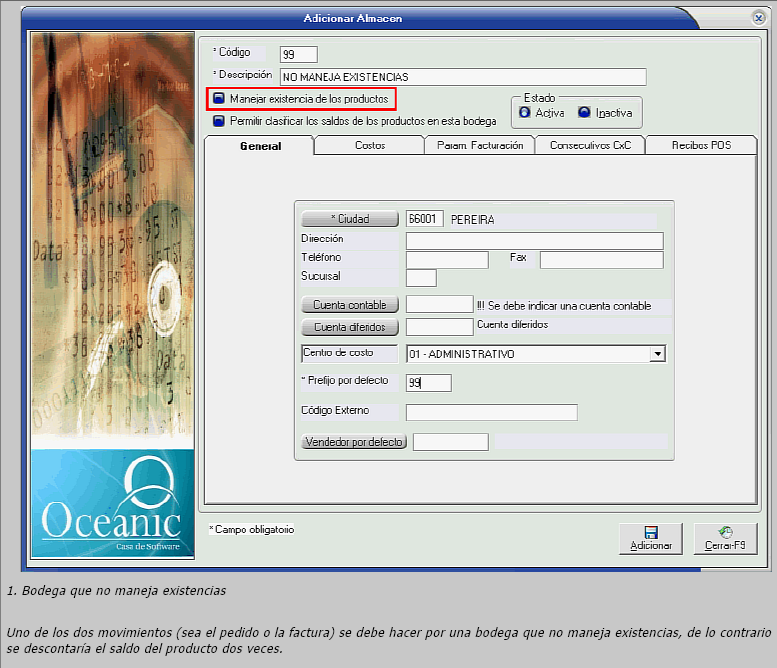The image size is (777, 668).
Task: Focus the Dirección input field
Action: pyautogui.click(x=534, y=241)
